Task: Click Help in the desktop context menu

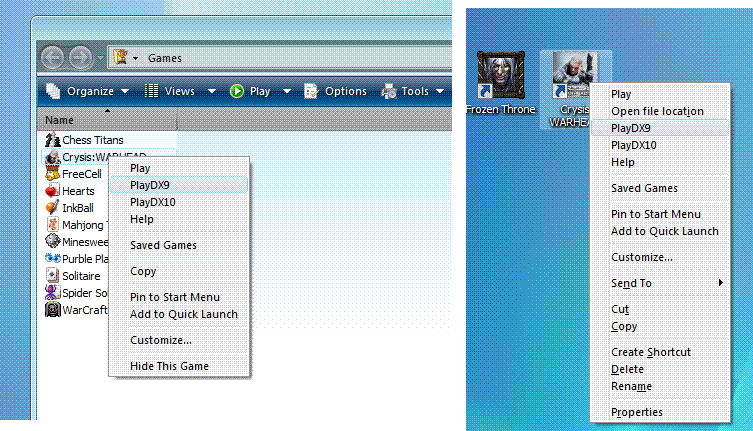Action: (660, 162)
